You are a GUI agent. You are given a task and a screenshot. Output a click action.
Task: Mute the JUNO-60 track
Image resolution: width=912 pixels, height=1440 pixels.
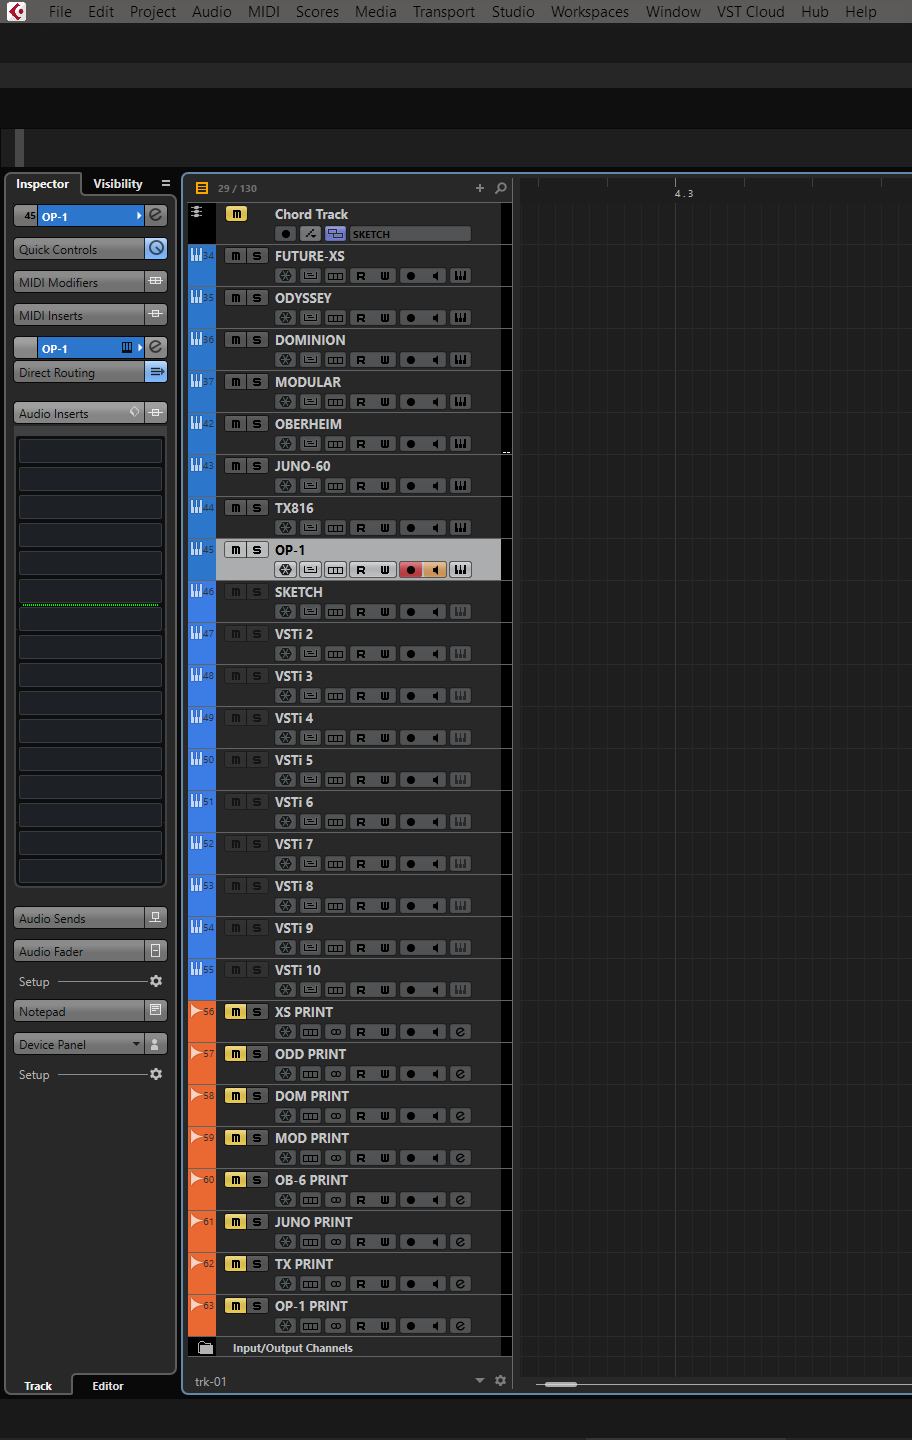(x=236, y=466)
